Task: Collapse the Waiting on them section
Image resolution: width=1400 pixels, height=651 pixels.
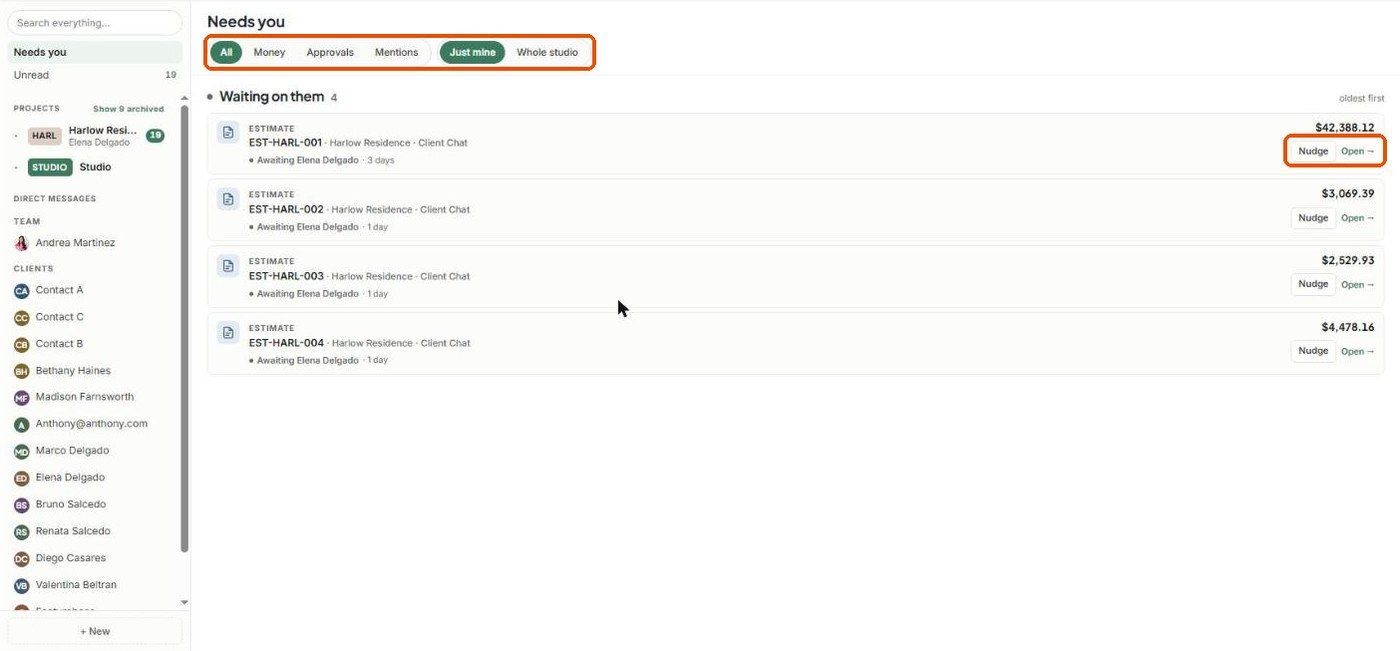Action: [272, 97]
